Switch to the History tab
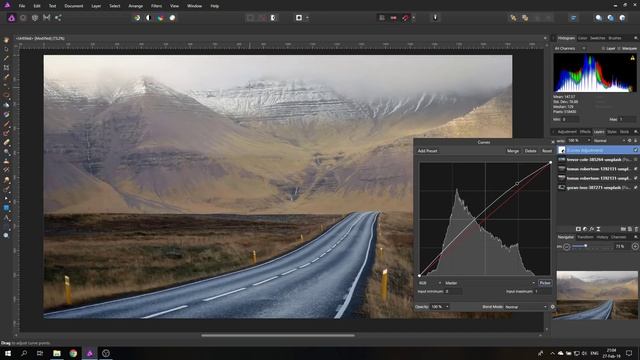The image size is (640, 360). click(602, 237)
